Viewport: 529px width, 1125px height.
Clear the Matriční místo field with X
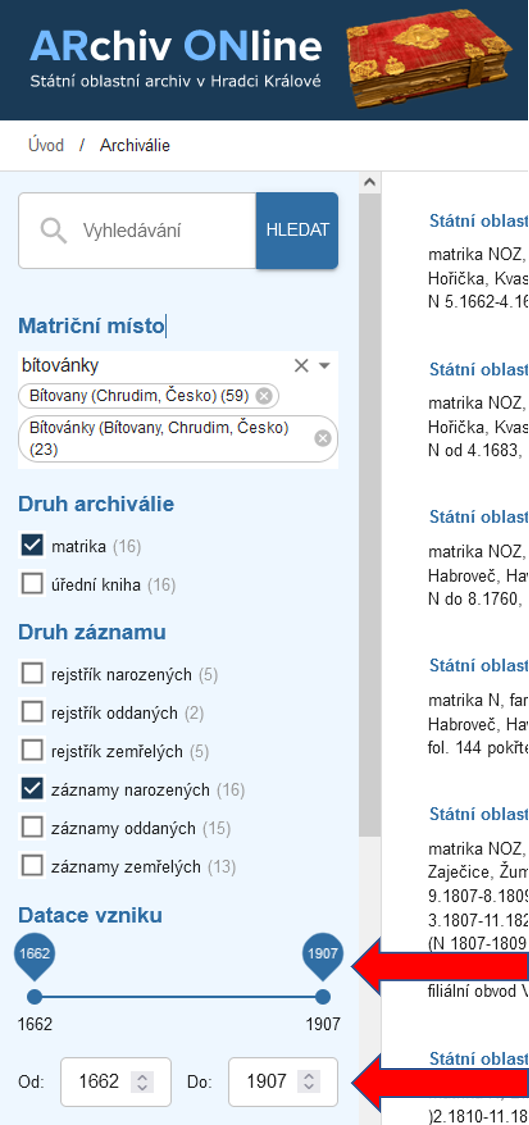[x=301, y=366]
